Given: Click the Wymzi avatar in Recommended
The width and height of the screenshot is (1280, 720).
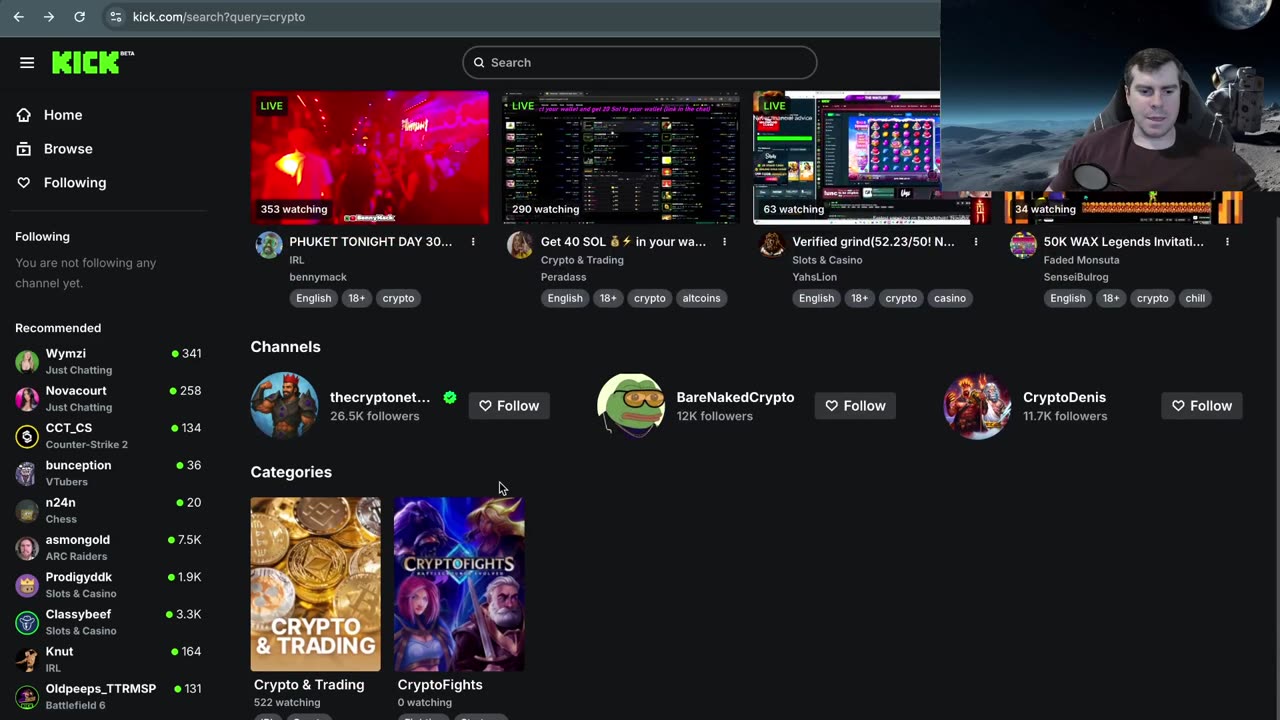Looking at the screenshot, I should (27, 361).
